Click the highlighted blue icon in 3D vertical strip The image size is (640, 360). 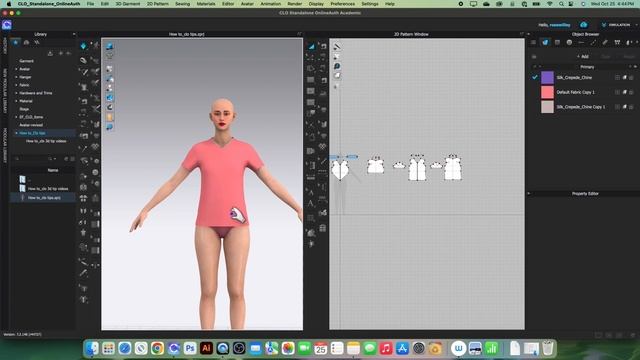tap(110, 98)
